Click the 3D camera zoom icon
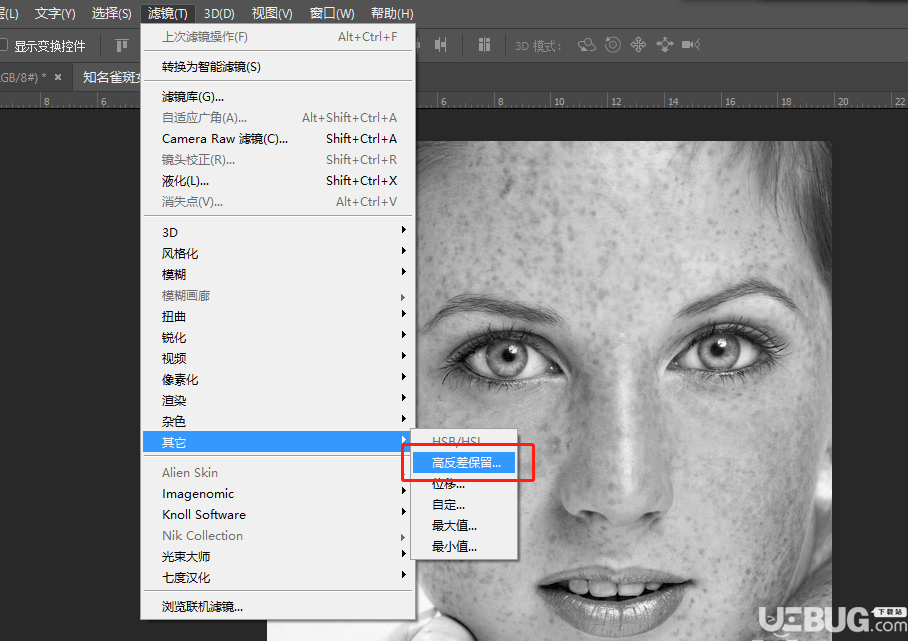 [691, 45]
